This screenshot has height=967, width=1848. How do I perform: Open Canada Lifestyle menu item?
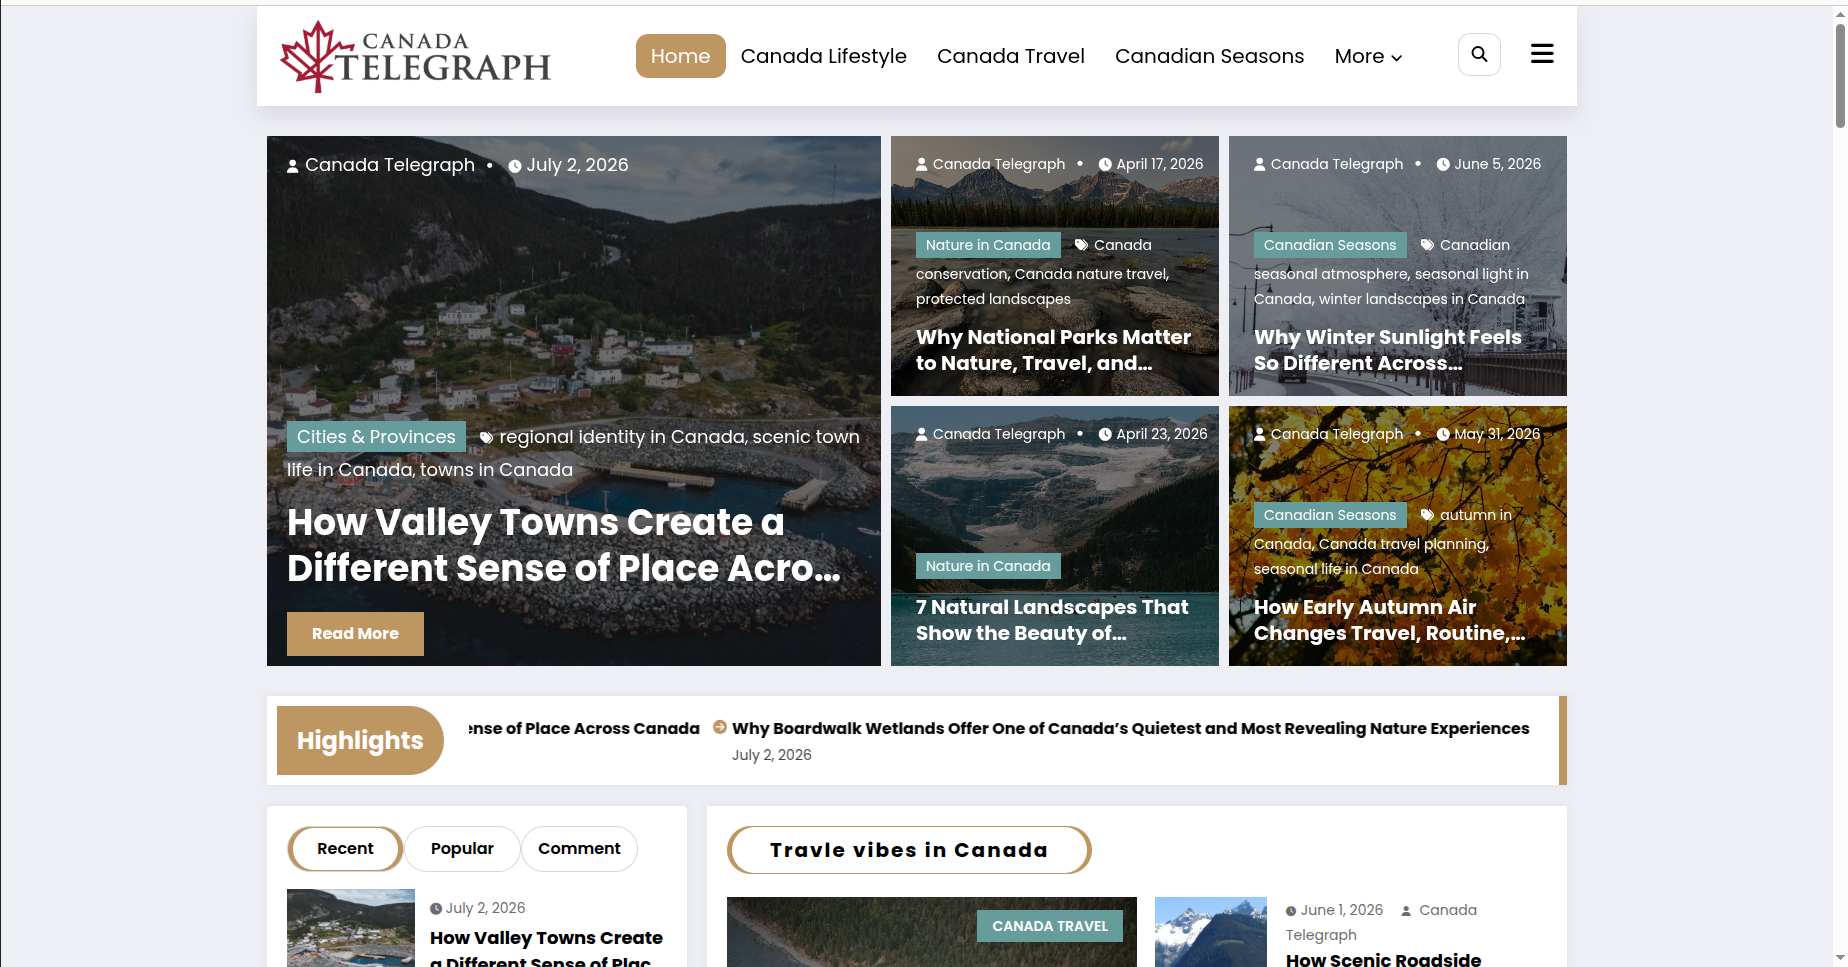click(823, 56)
